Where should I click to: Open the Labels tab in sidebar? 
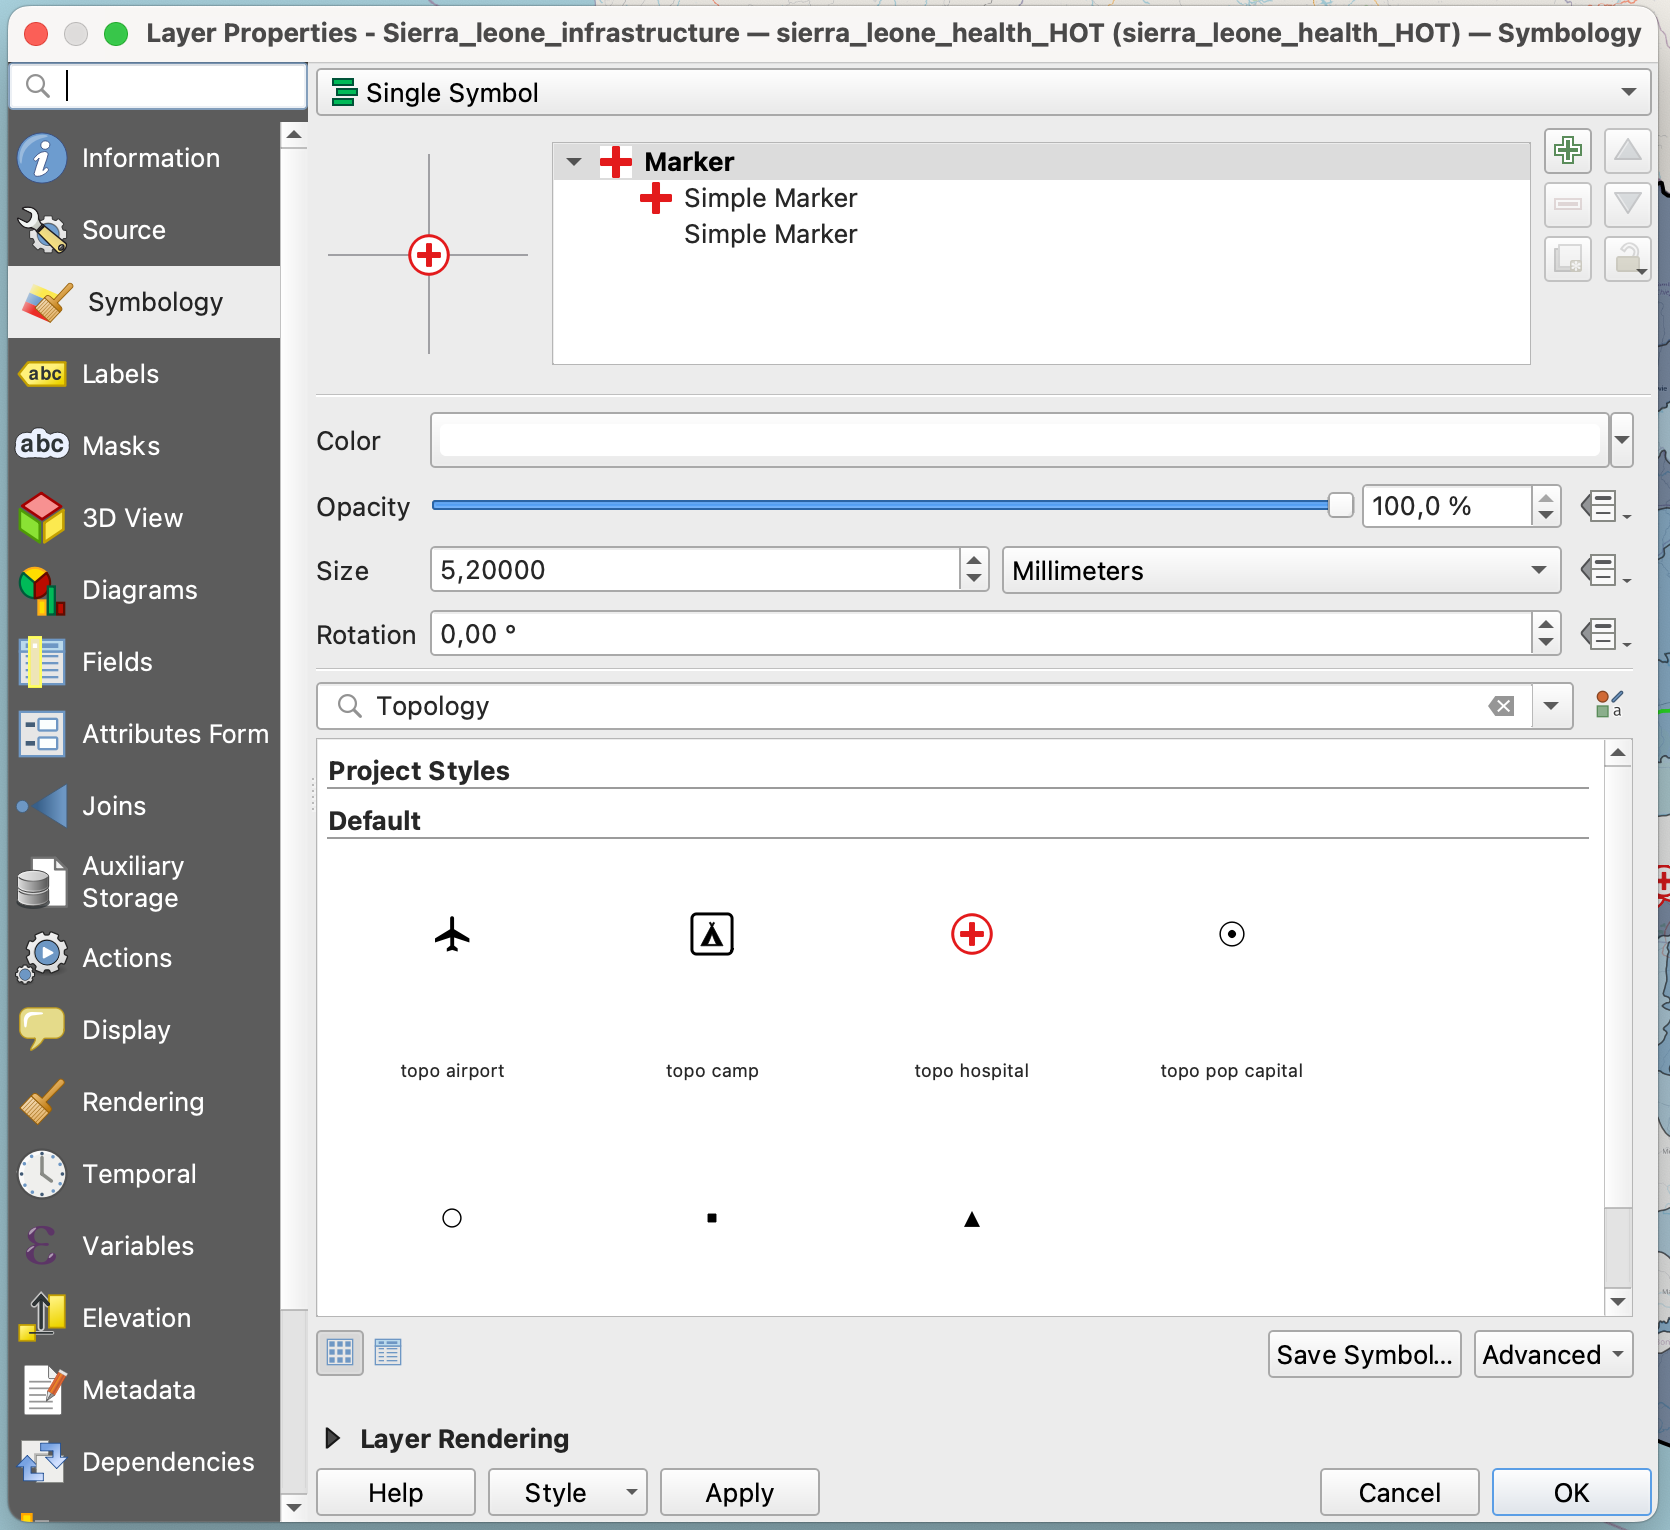[x=120, y=374]
